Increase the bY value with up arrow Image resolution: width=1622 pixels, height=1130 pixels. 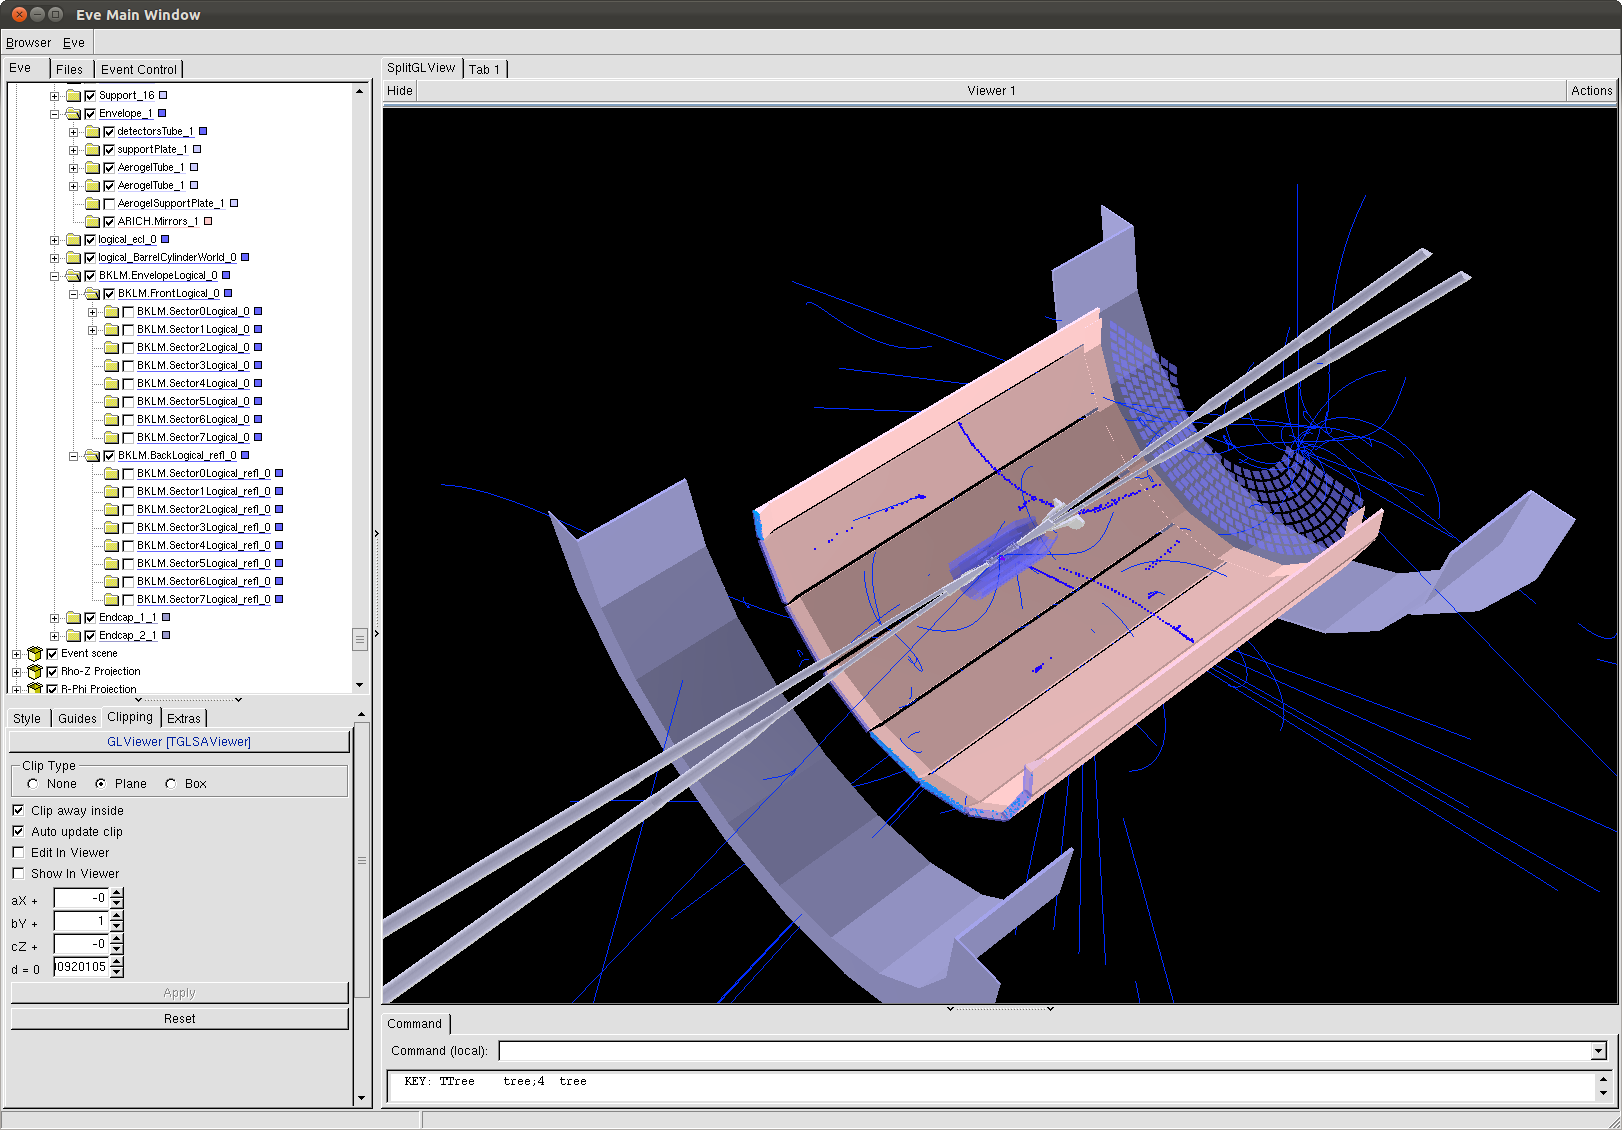click(x=117, y=916)
